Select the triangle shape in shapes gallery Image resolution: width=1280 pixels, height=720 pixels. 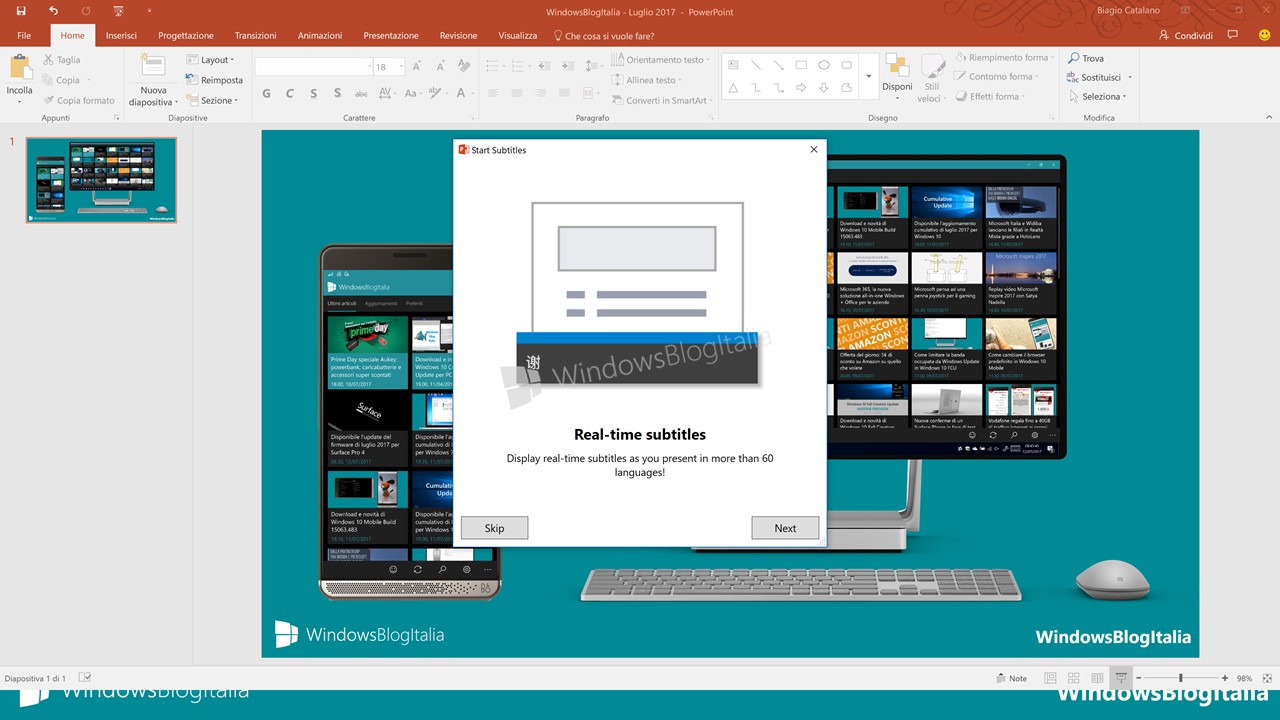[733, 88]
